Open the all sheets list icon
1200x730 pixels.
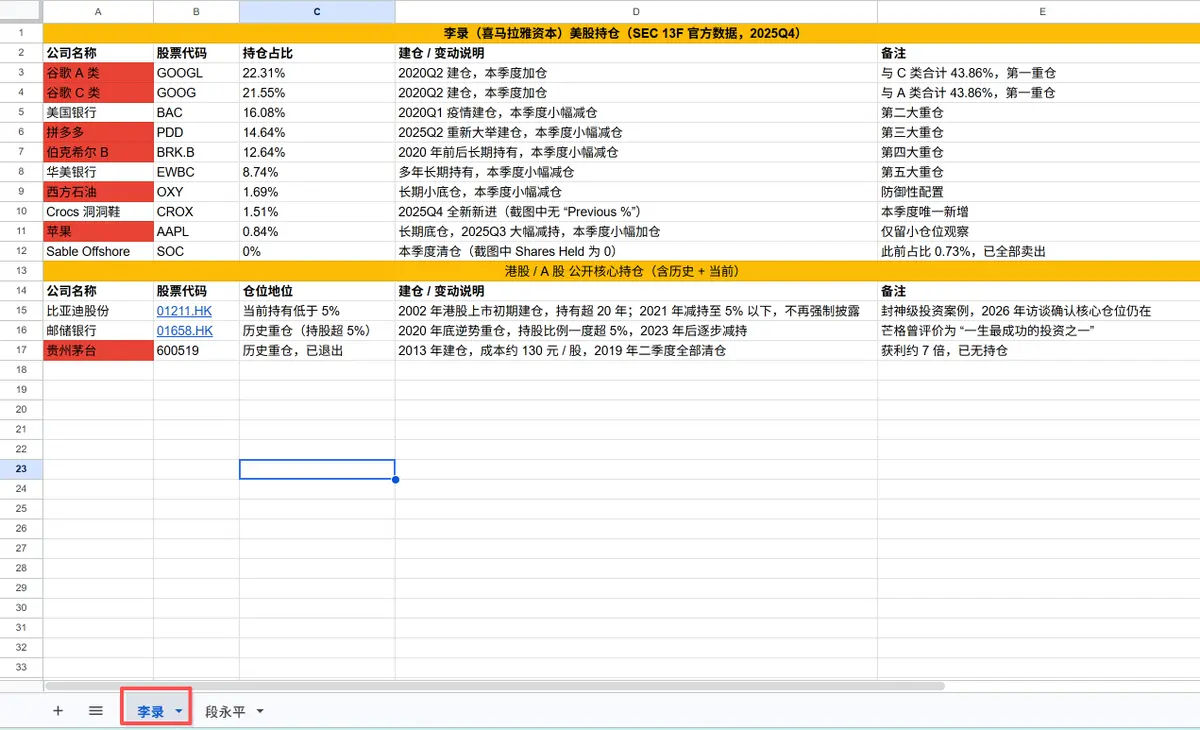[96, 711]
